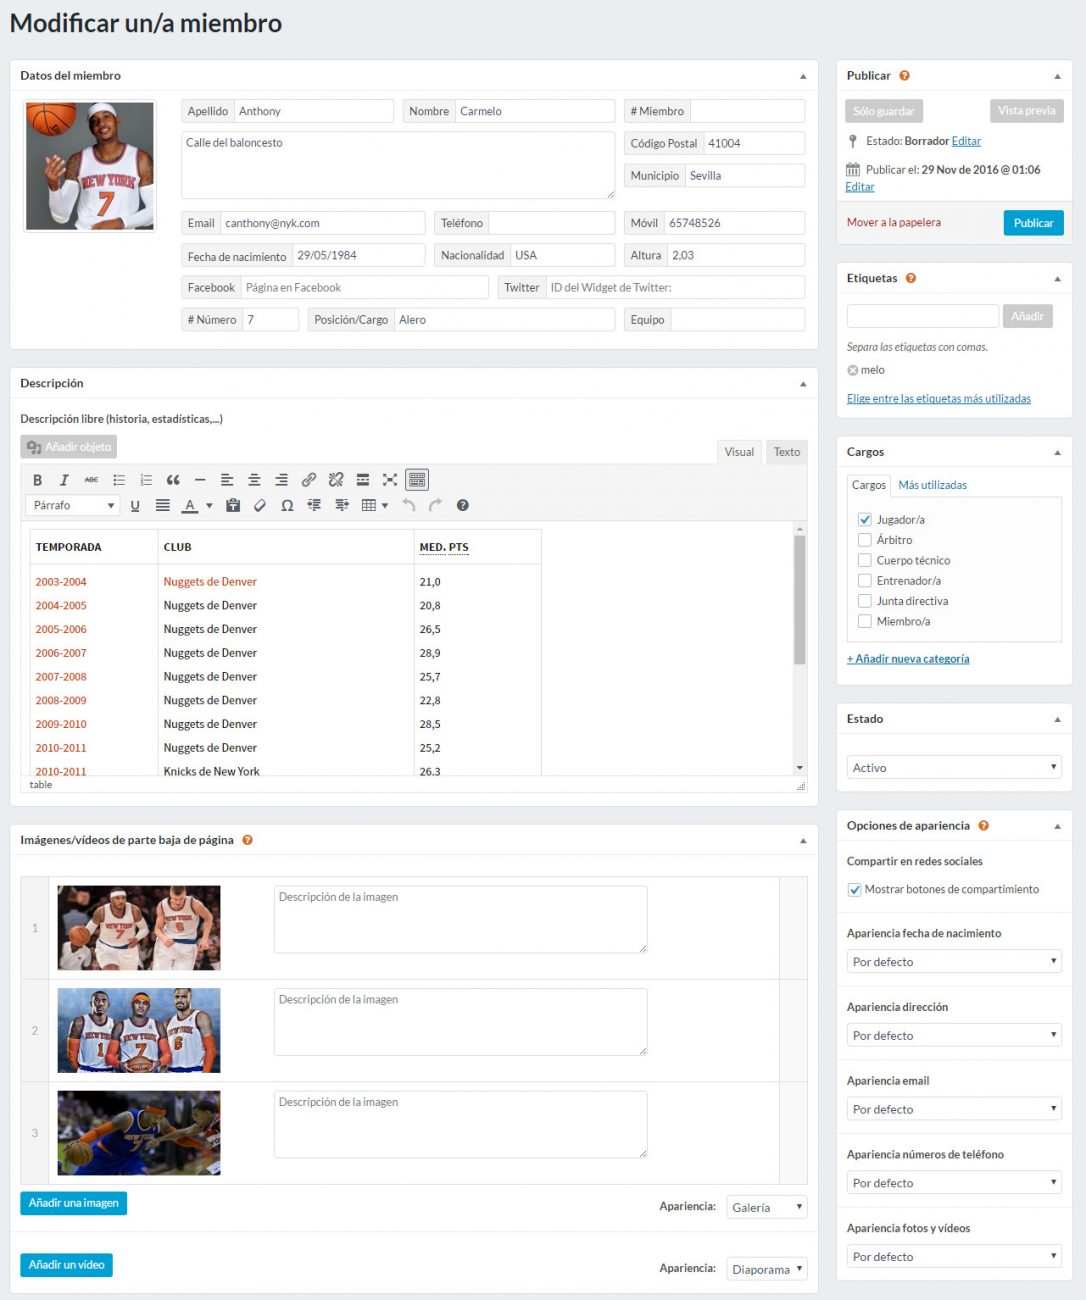Remove the 'melo' tag
Screen dimensions: 1086x1300
coord(853,370)
